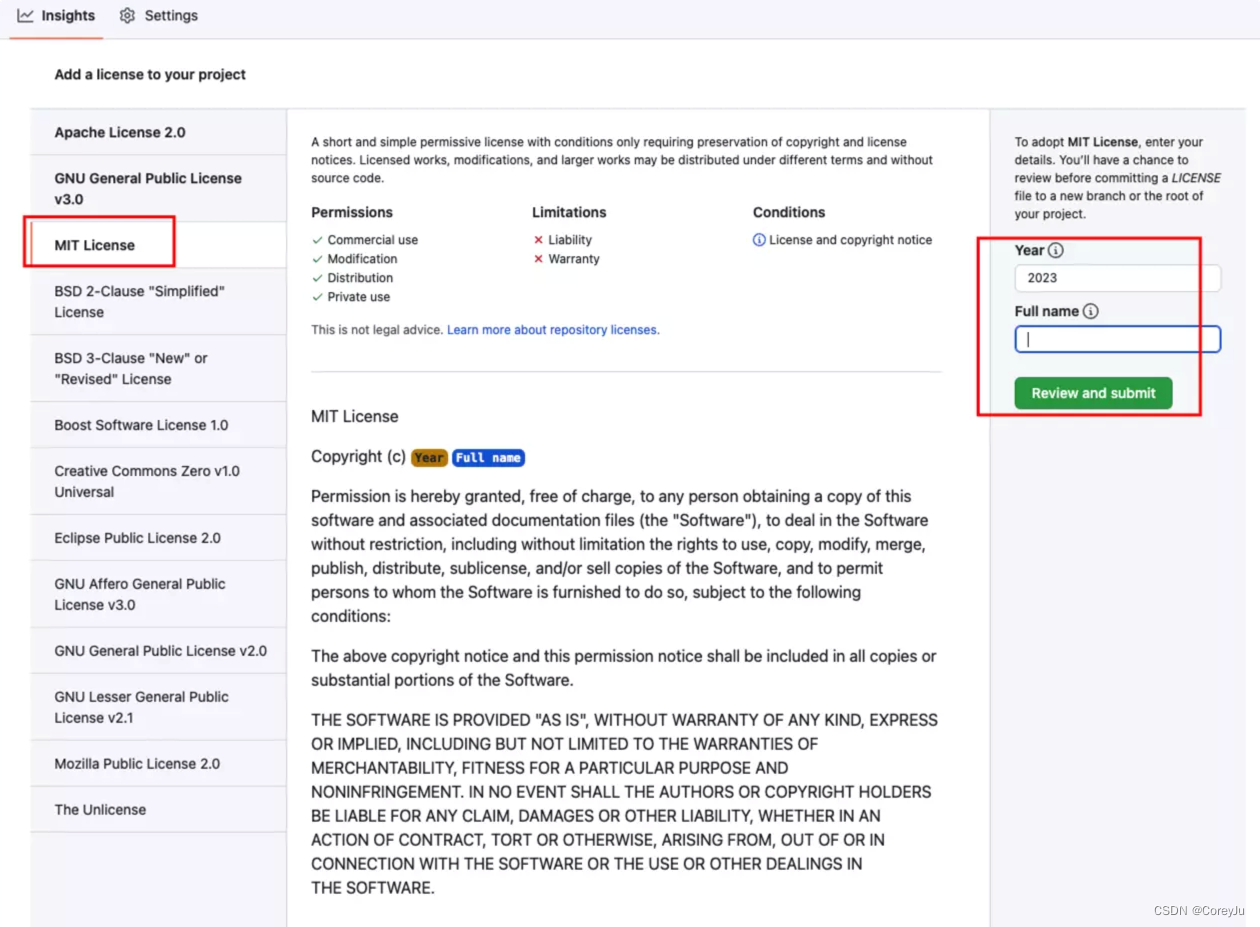Click the Full name input field
Screen dimensions: 1260x927
tap(1118, 339)
